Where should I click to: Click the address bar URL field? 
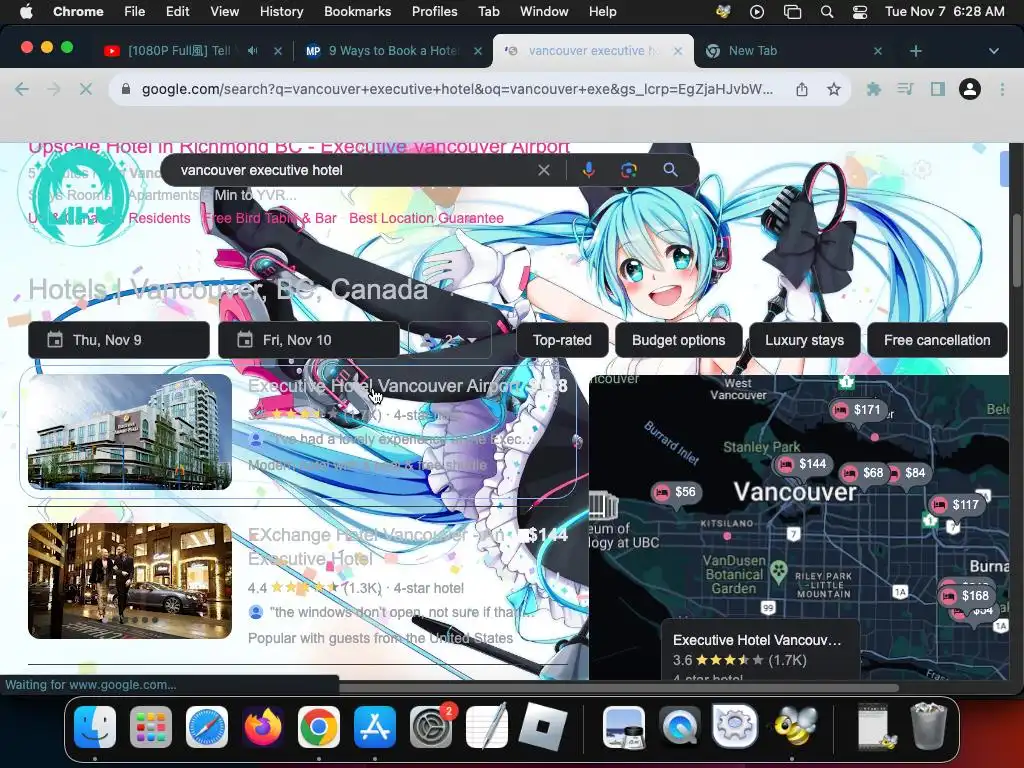click(x=457, y=89)
